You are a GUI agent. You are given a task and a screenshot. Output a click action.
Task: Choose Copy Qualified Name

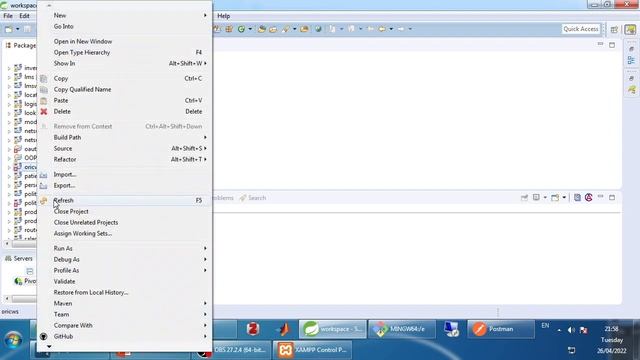(x=82, y=89)
